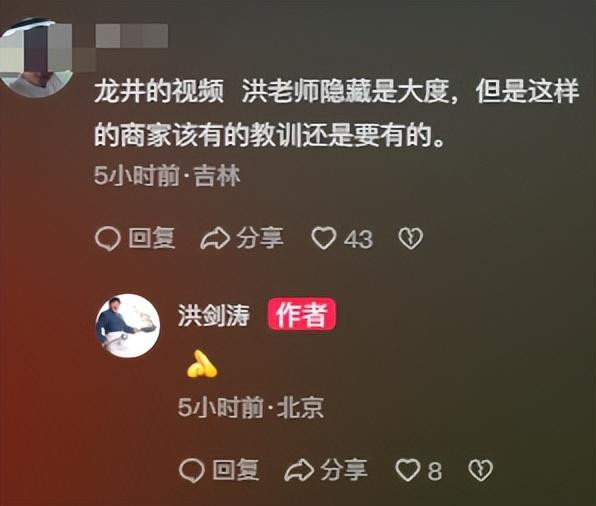The image size is (596, 506).
Task: Click 回复 text under the 吉林 comment
Action: click(152, 238)
